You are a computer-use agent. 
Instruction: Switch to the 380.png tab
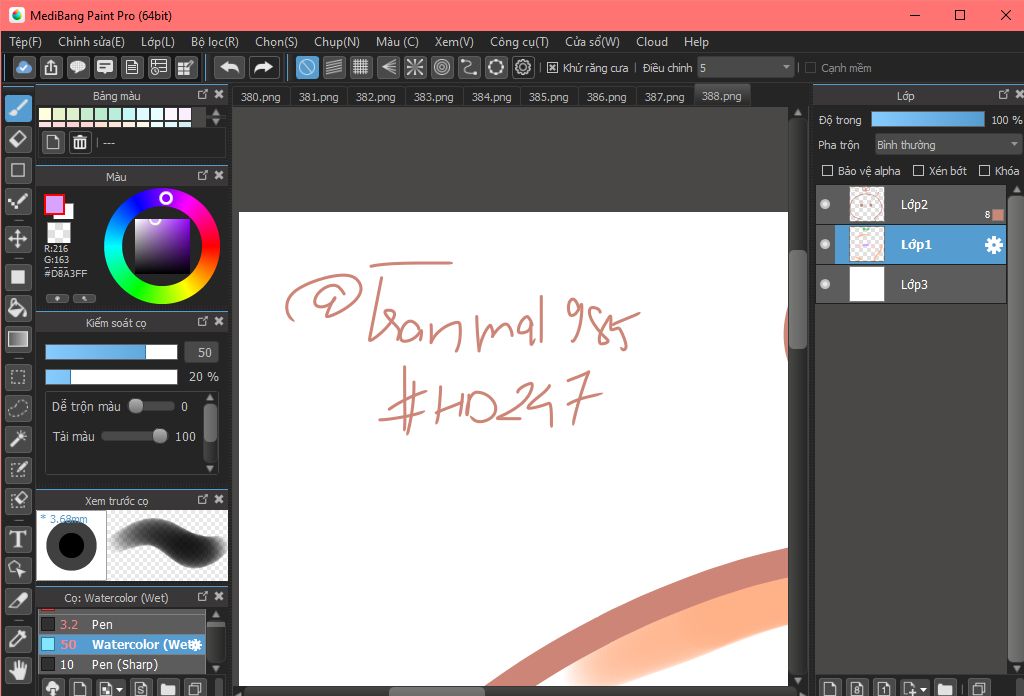tap(261, 97)
